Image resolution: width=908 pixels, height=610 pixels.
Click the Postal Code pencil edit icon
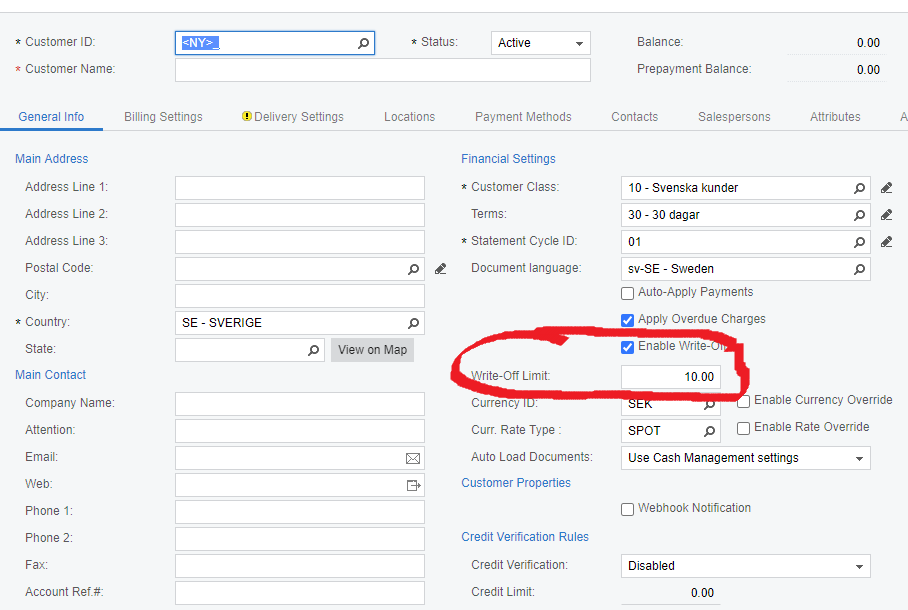440,269
